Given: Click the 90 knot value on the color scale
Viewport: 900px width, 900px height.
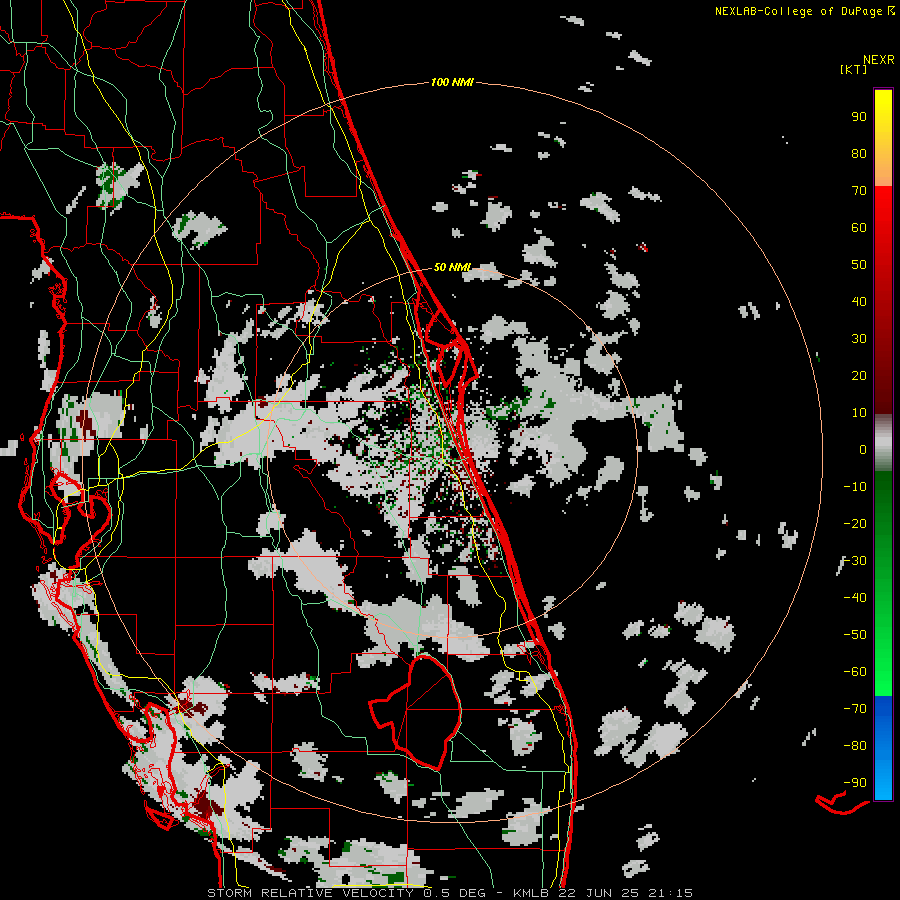Looking at the screenshot, I should click(x=859, y=117).
